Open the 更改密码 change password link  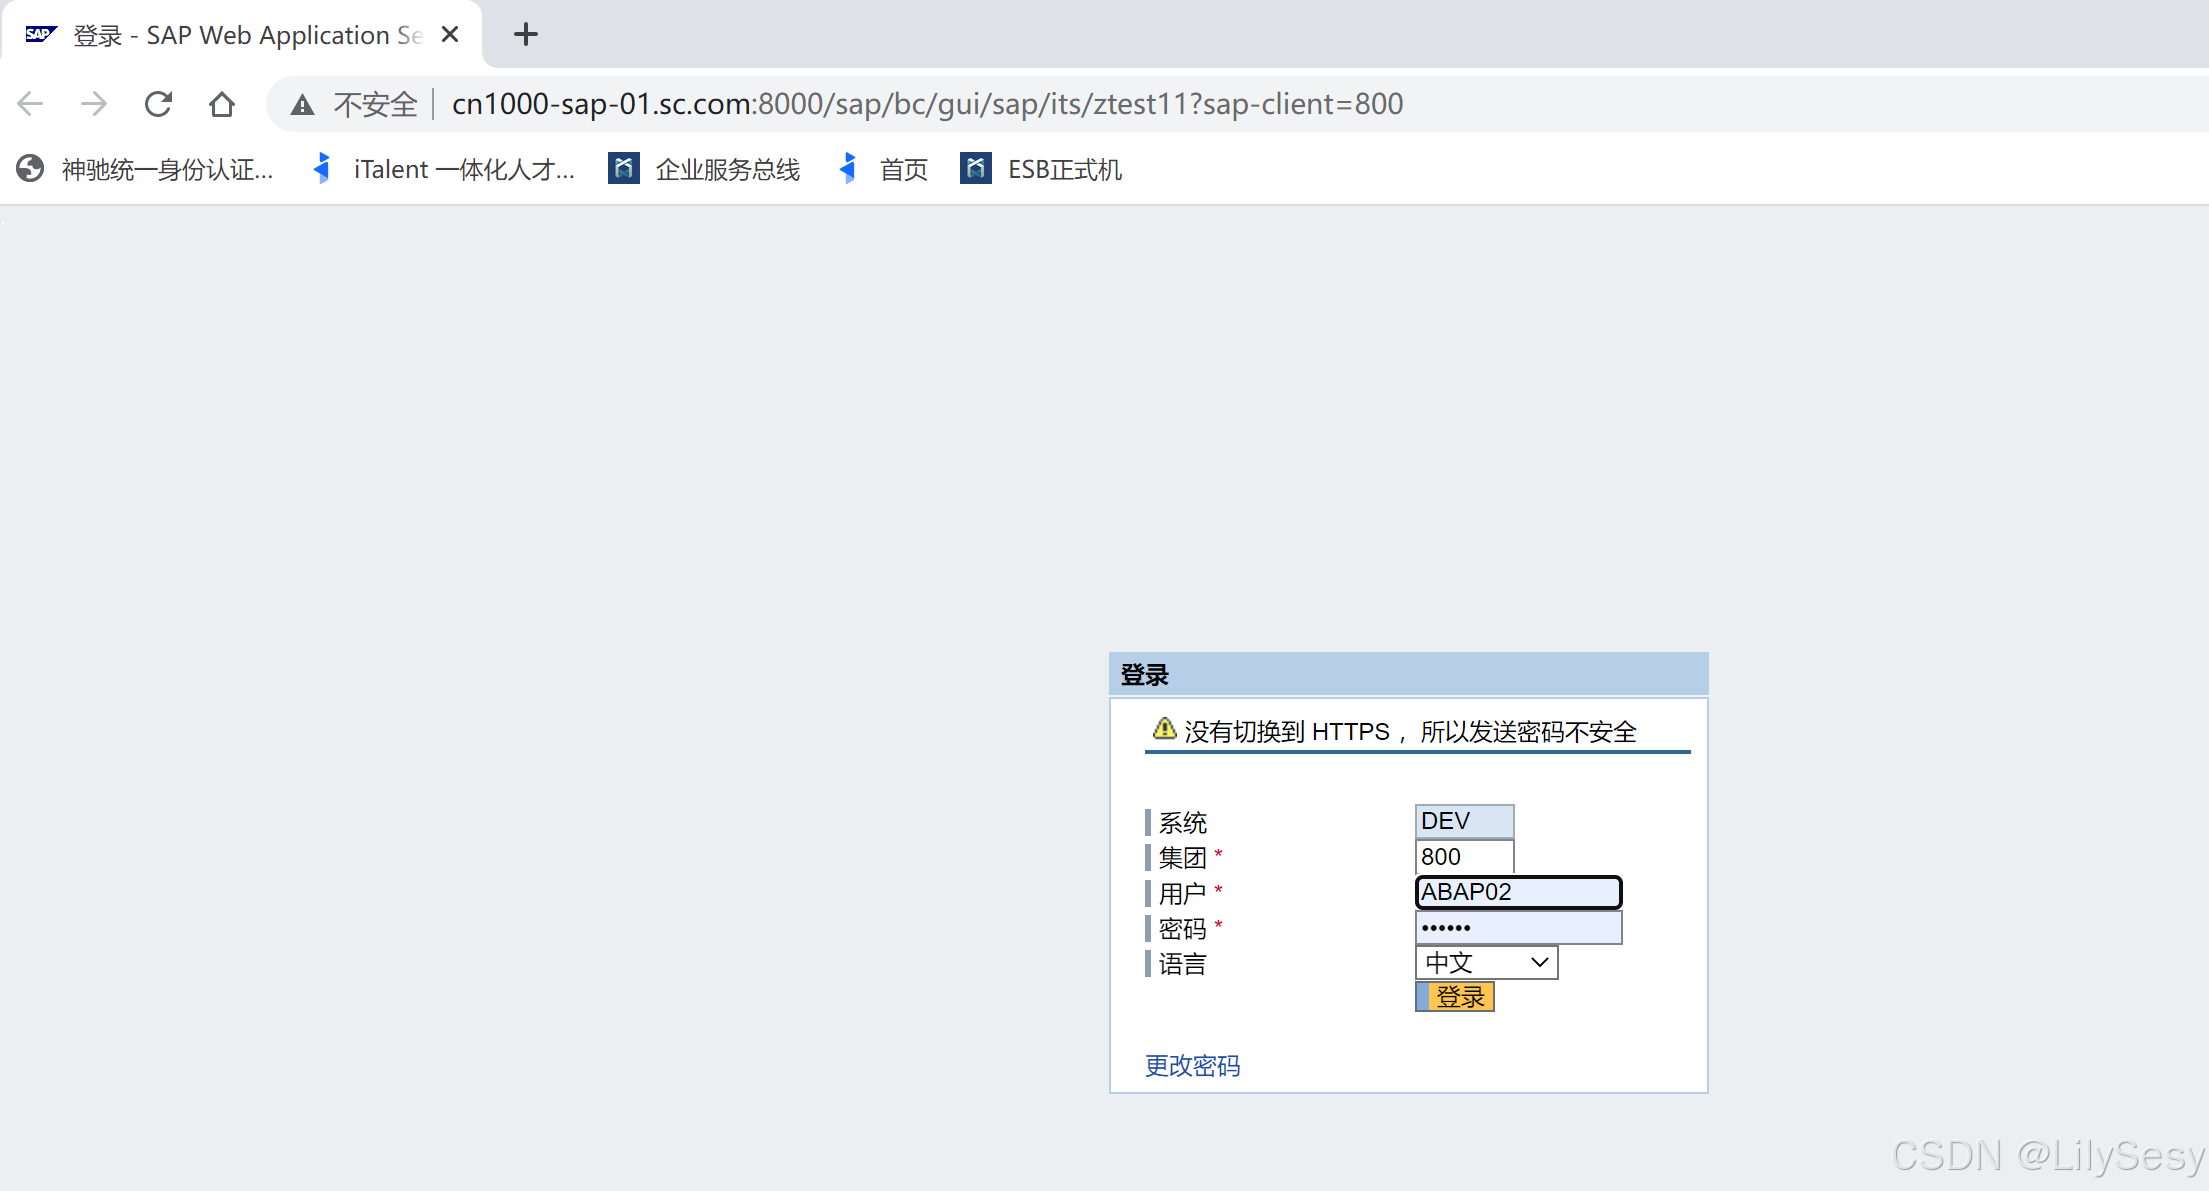pos(1191,1065)
